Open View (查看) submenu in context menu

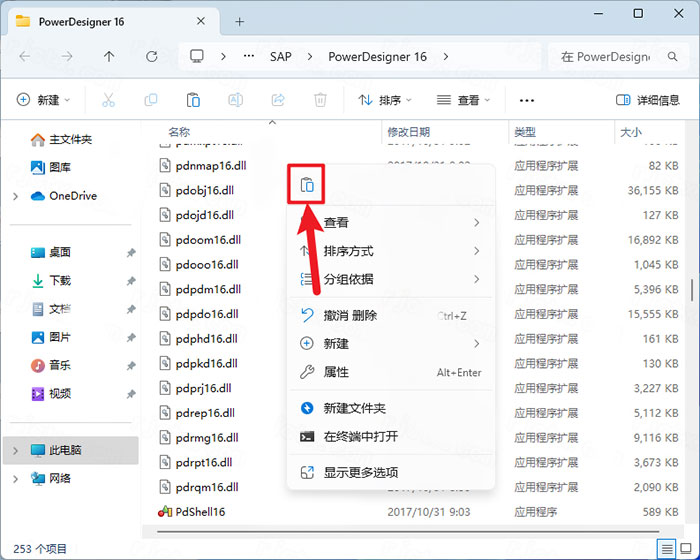[391, 222]
